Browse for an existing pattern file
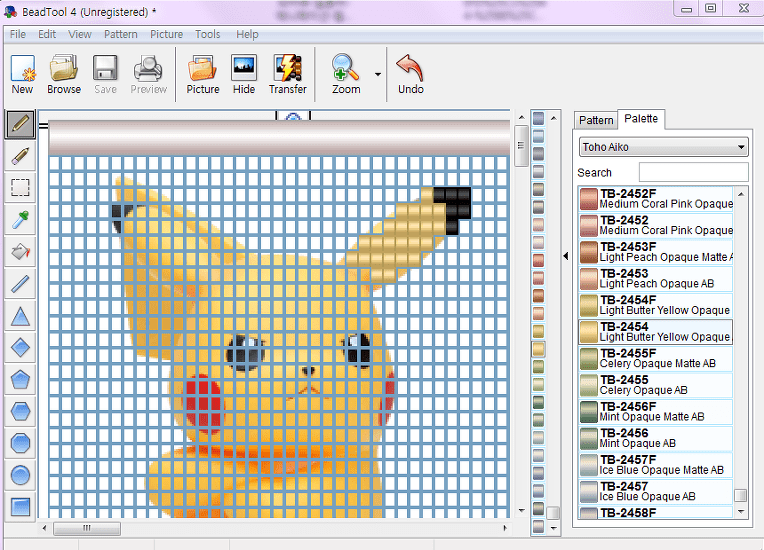The image size is (764, 550). point(64,74)
